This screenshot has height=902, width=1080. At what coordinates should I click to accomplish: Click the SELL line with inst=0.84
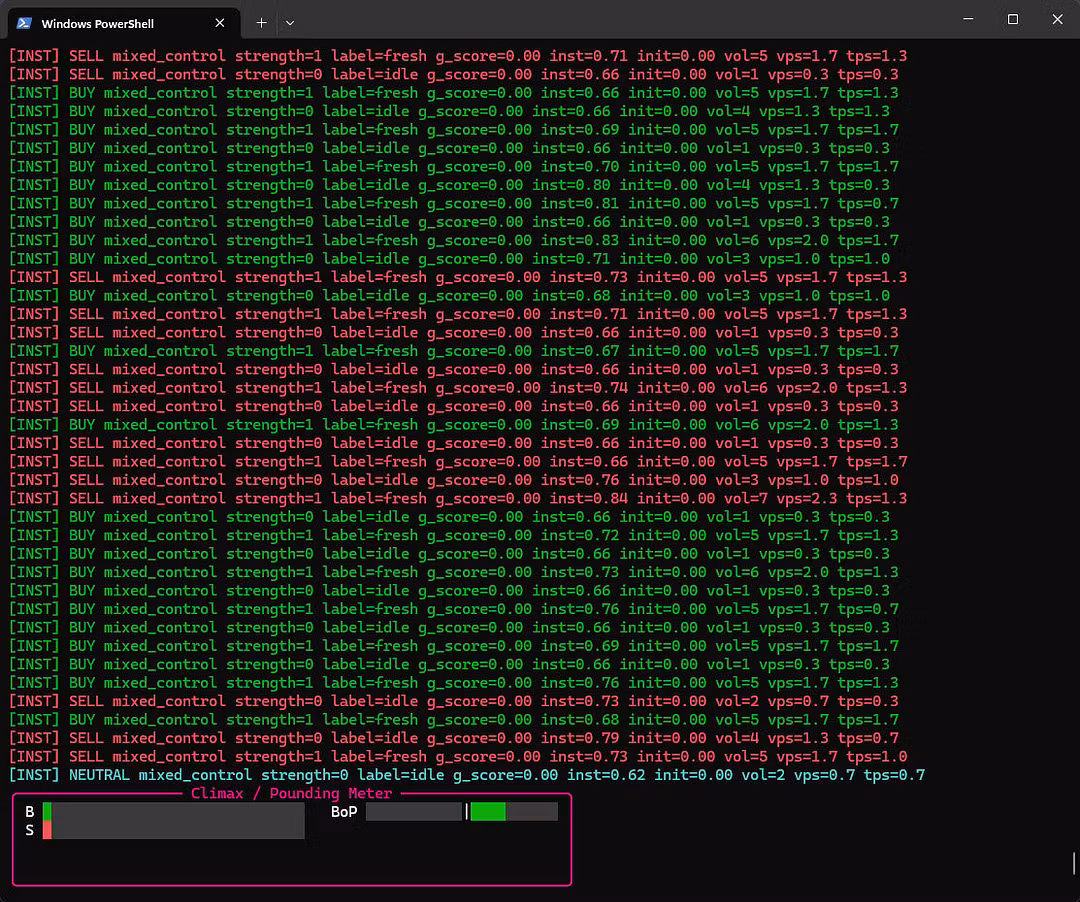coord(458,498)
